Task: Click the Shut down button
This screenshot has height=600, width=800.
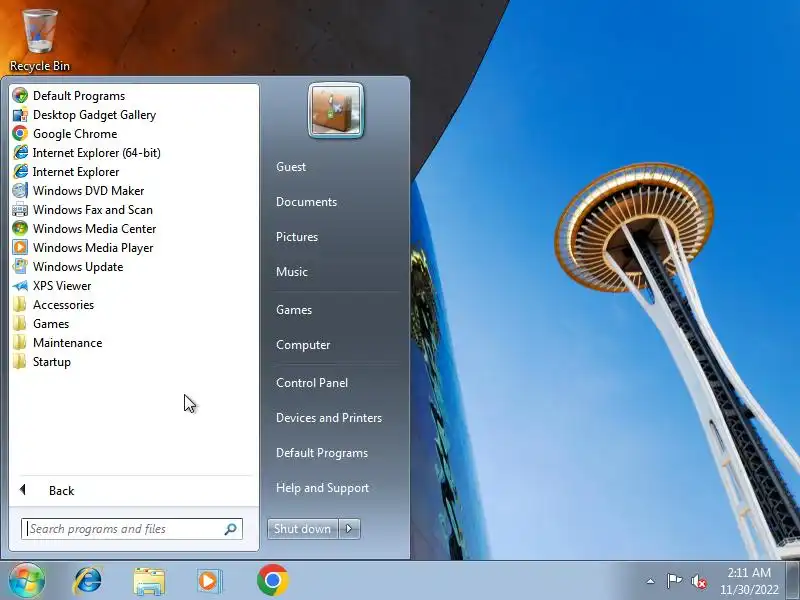Action: pos(303,529)
